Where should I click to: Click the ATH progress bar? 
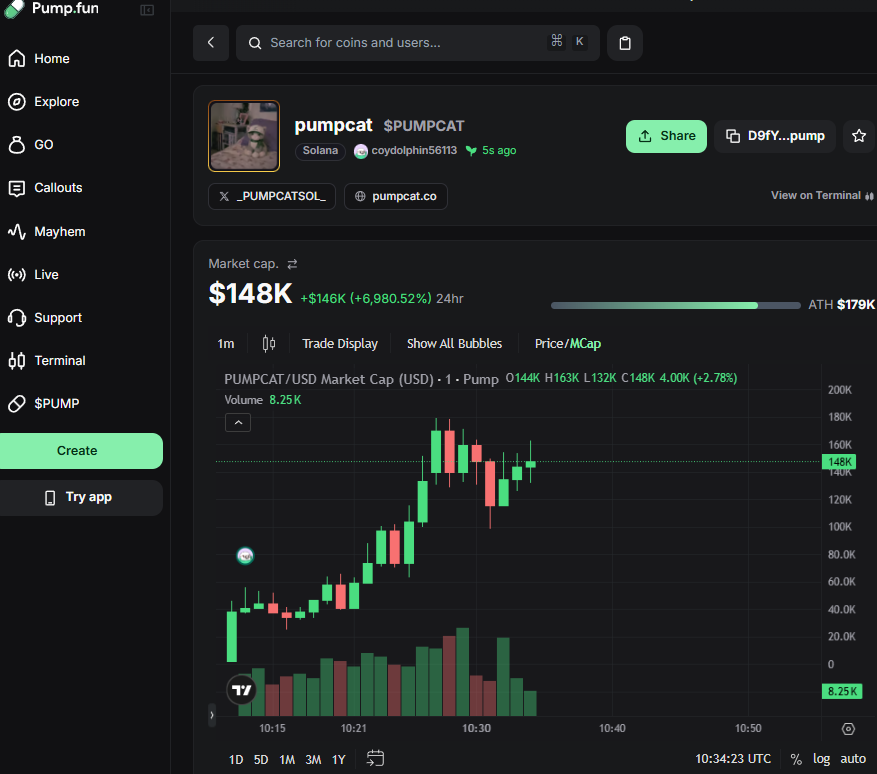pyautogui.click(x=676, y=305)
